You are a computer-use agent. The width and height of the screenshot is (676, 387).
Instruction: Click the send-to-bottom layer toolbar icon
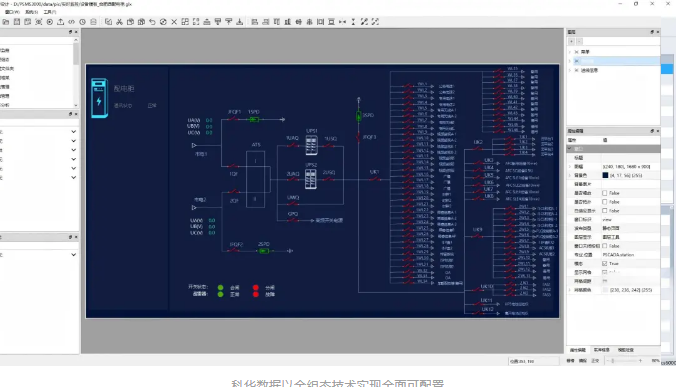pos(240,22)
